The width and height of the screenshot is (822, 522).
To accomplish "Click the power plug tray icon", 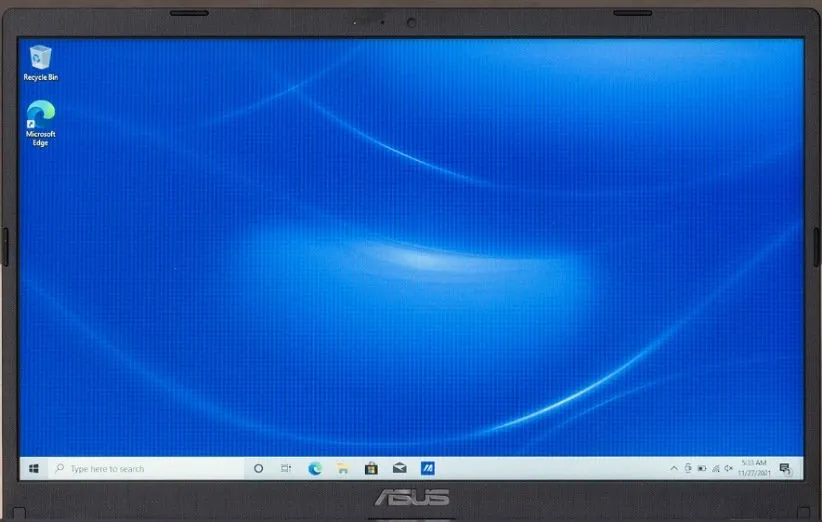I will coord(688,468).
